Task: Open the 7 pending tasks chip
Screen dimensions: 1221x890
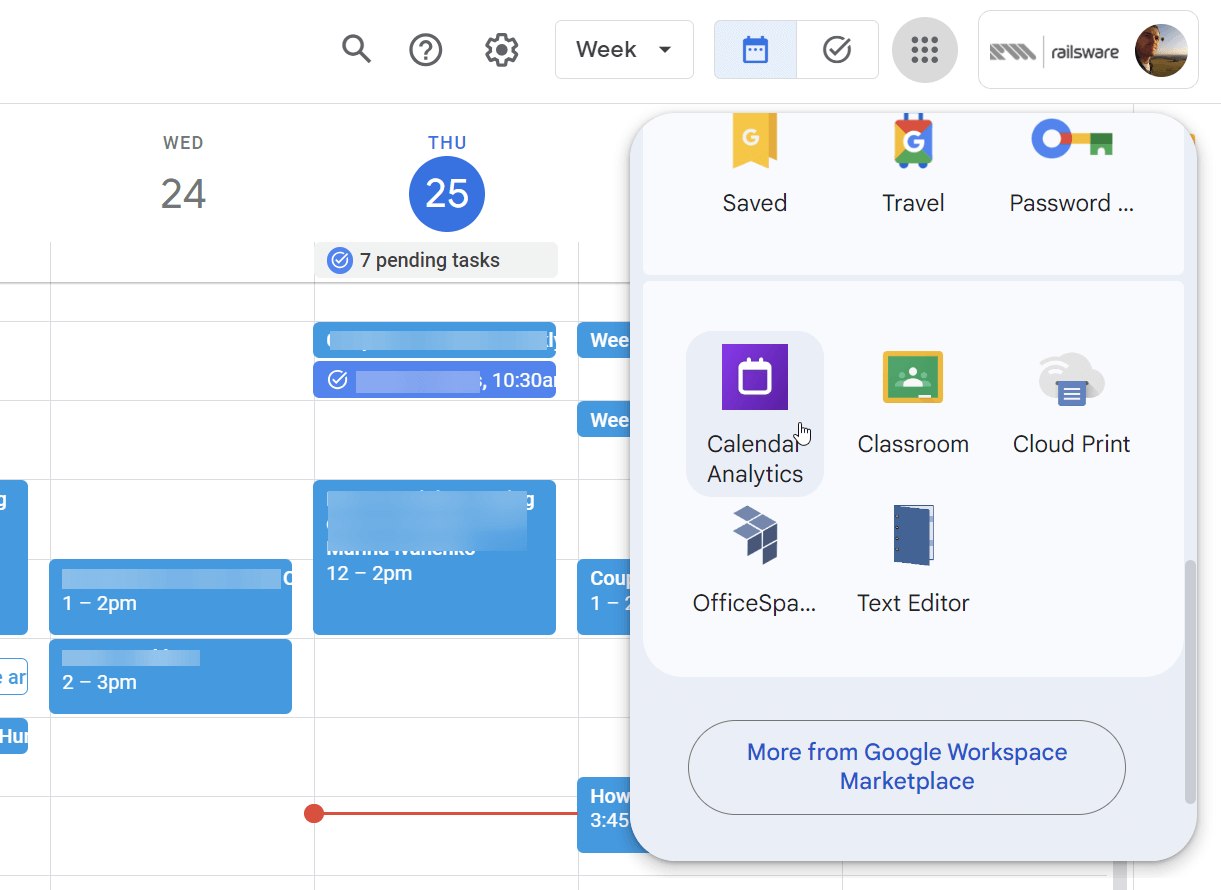Action: (x=436, y=260)
